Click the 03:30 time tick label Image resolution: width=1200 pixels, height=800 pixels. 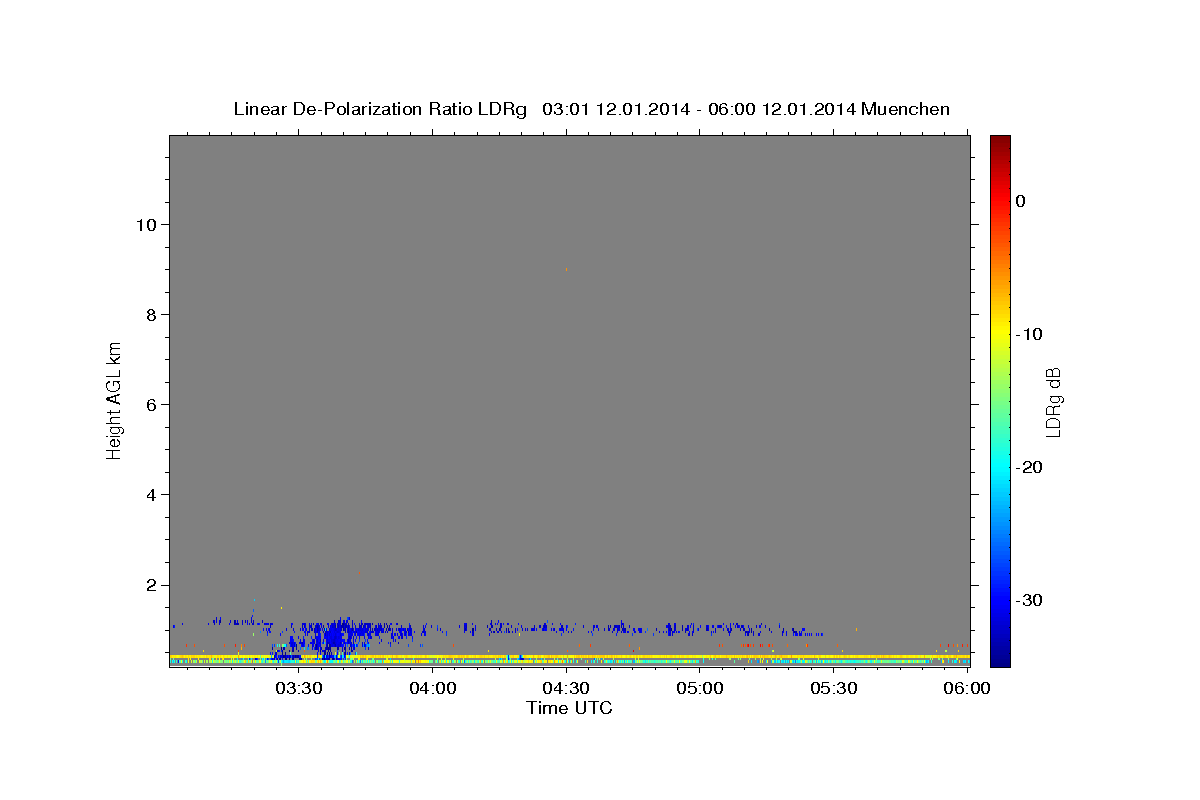298,688
